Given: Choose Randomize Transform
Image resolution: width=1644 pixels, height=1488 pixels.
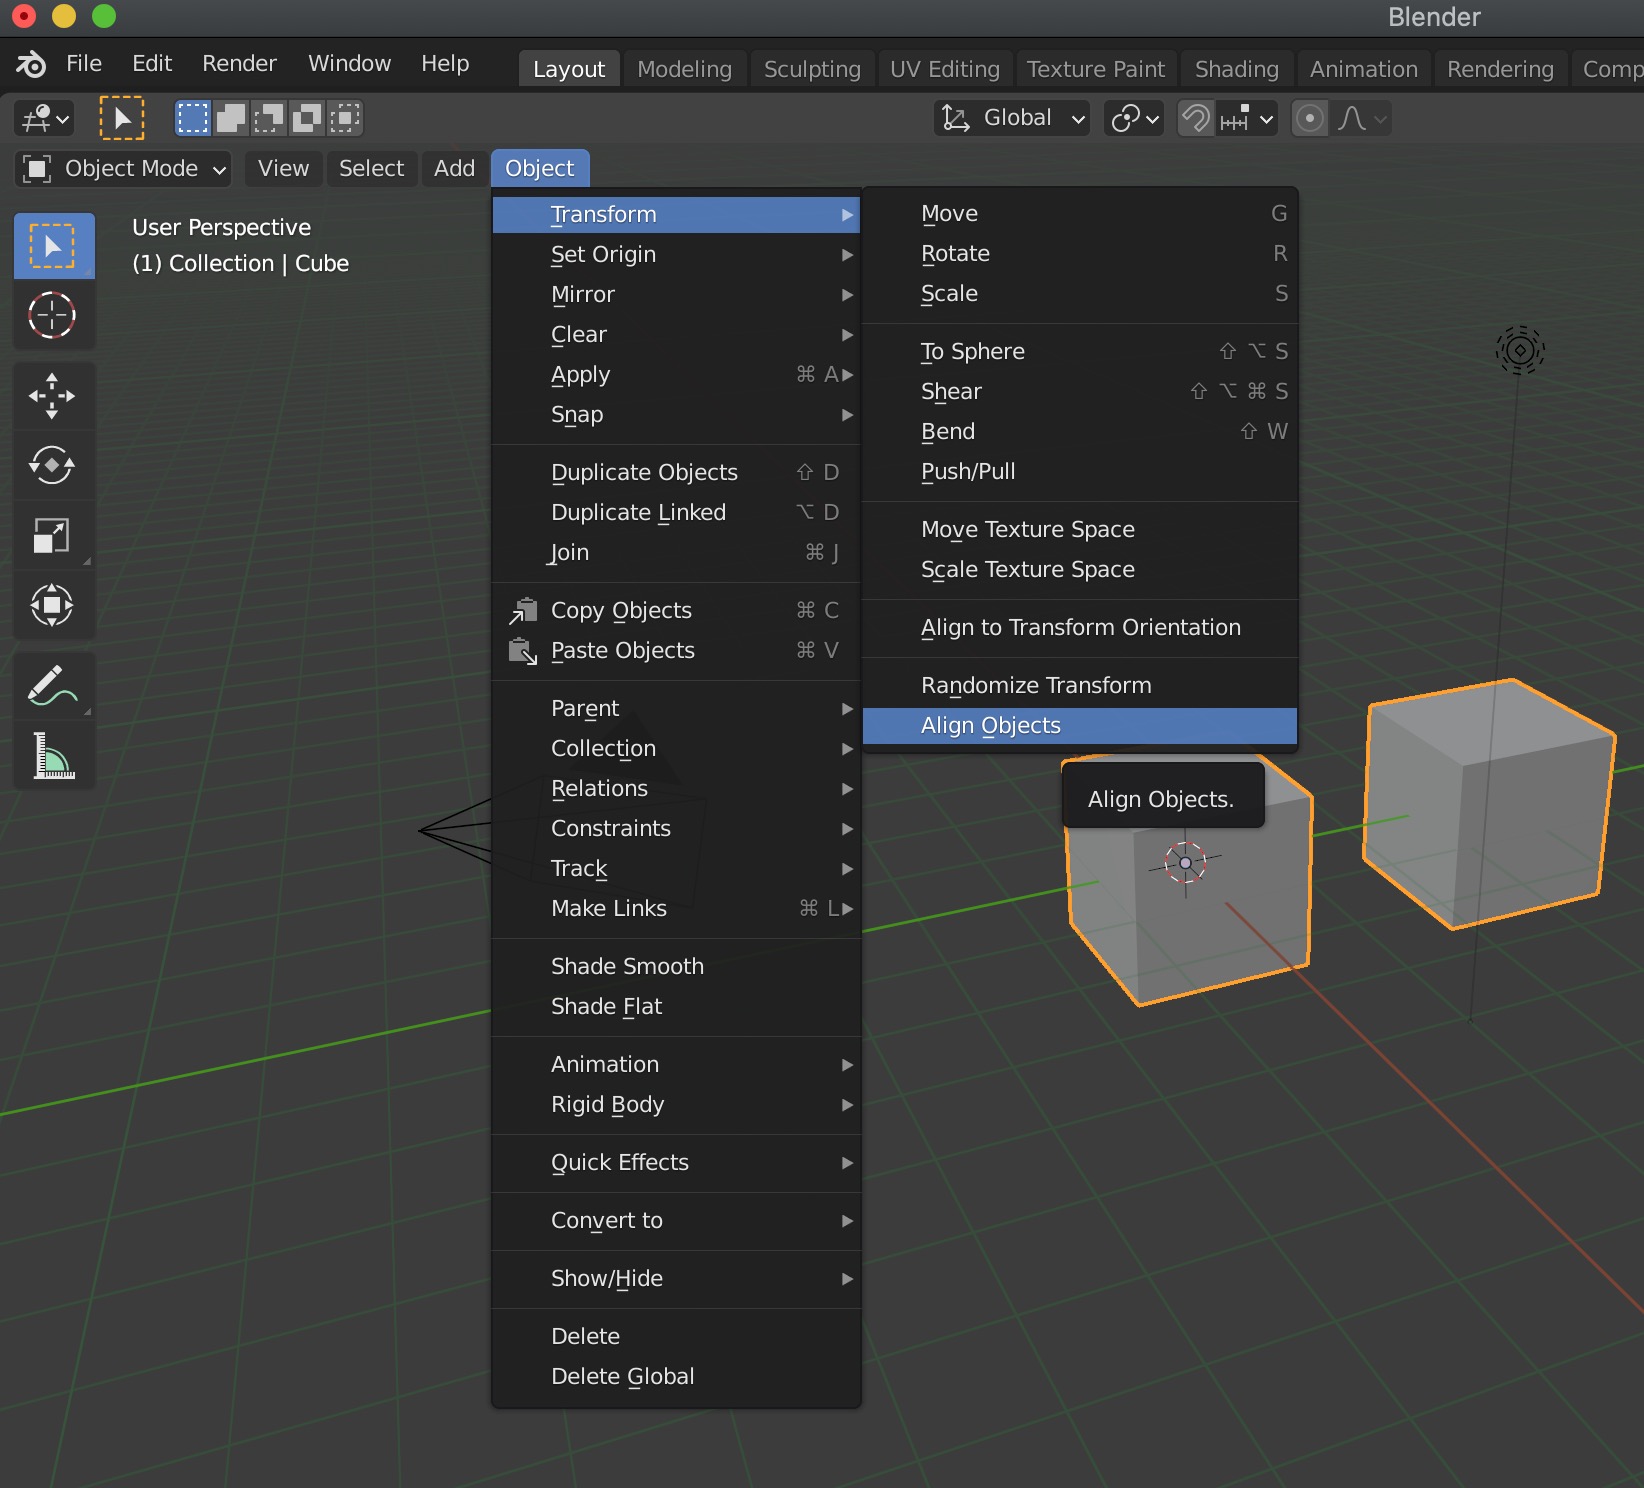Looking at the screenshot, I should coord(1080,685).
